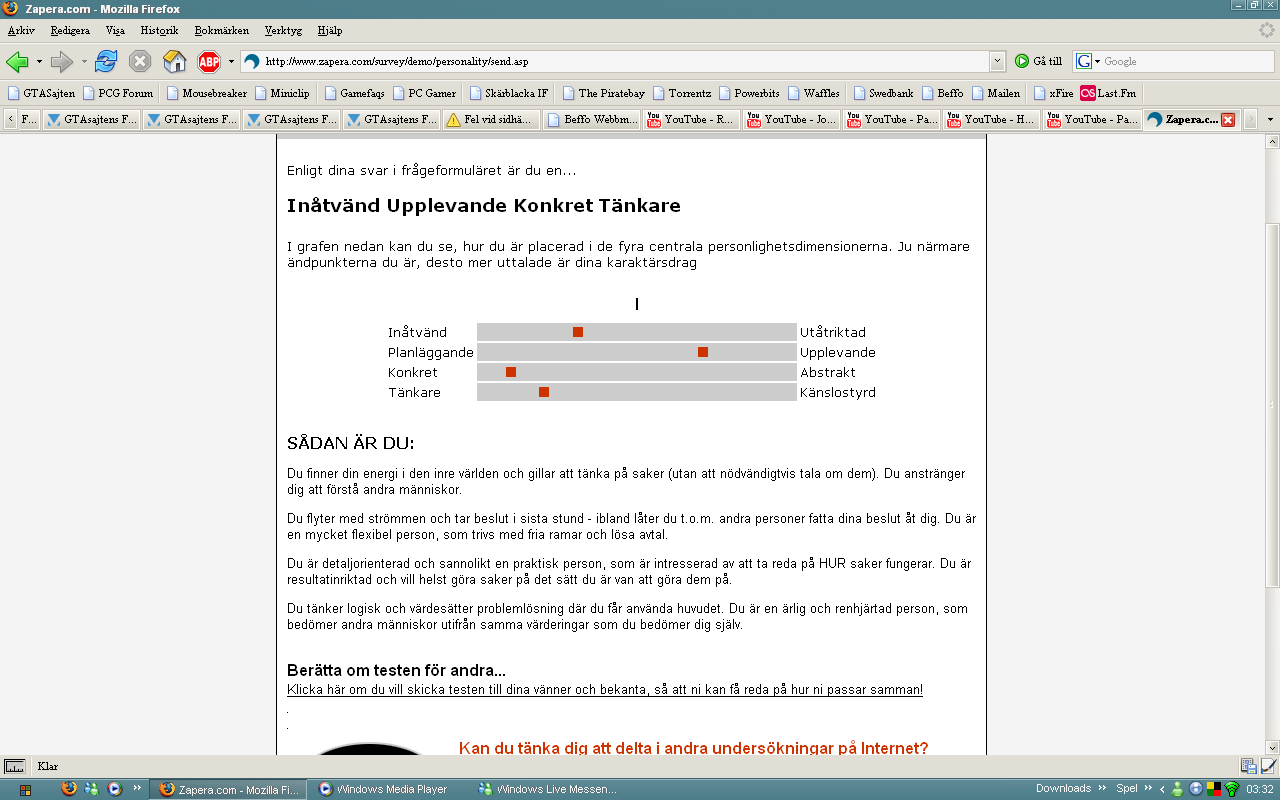1280x800 pixels.
Task: Switch to the Fel vid sidhä... warning tab
Action: (x=492, y=120)
